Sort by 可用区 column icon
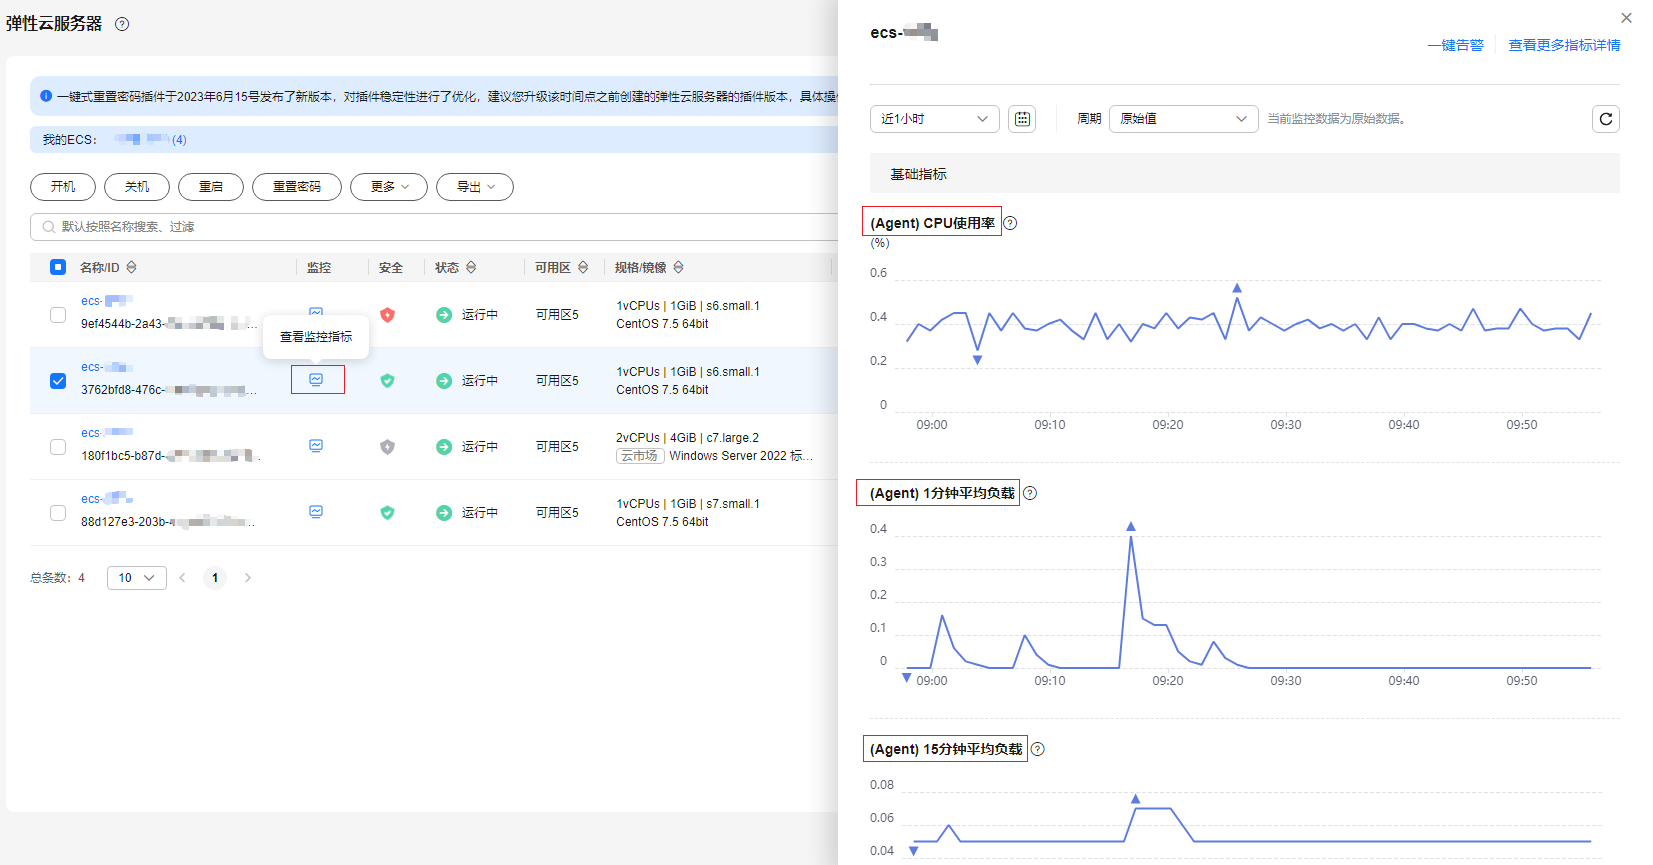This screenshot has width=1653, height=865. (583, 267)
